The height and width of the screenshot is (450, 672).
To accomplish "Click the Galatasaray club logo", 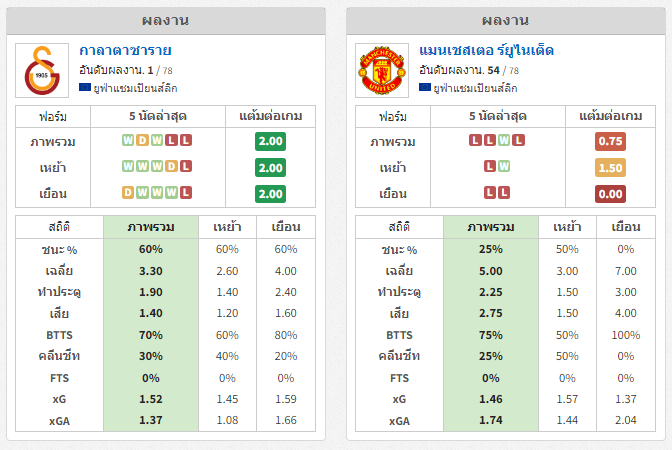I will click(x=42, y=70).
